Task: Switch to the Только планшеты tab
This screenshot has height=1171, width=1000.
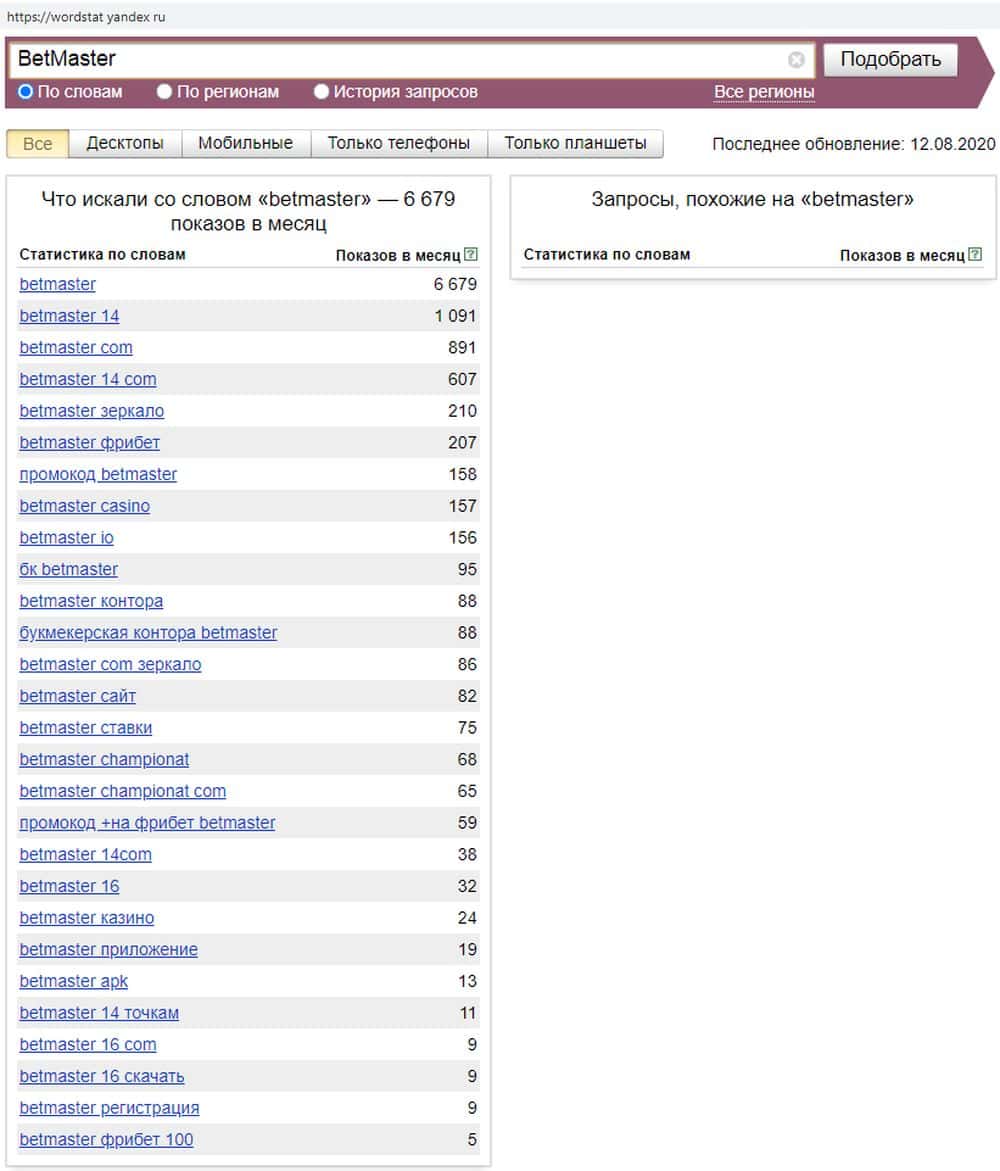Action: [x=575, y=143]
